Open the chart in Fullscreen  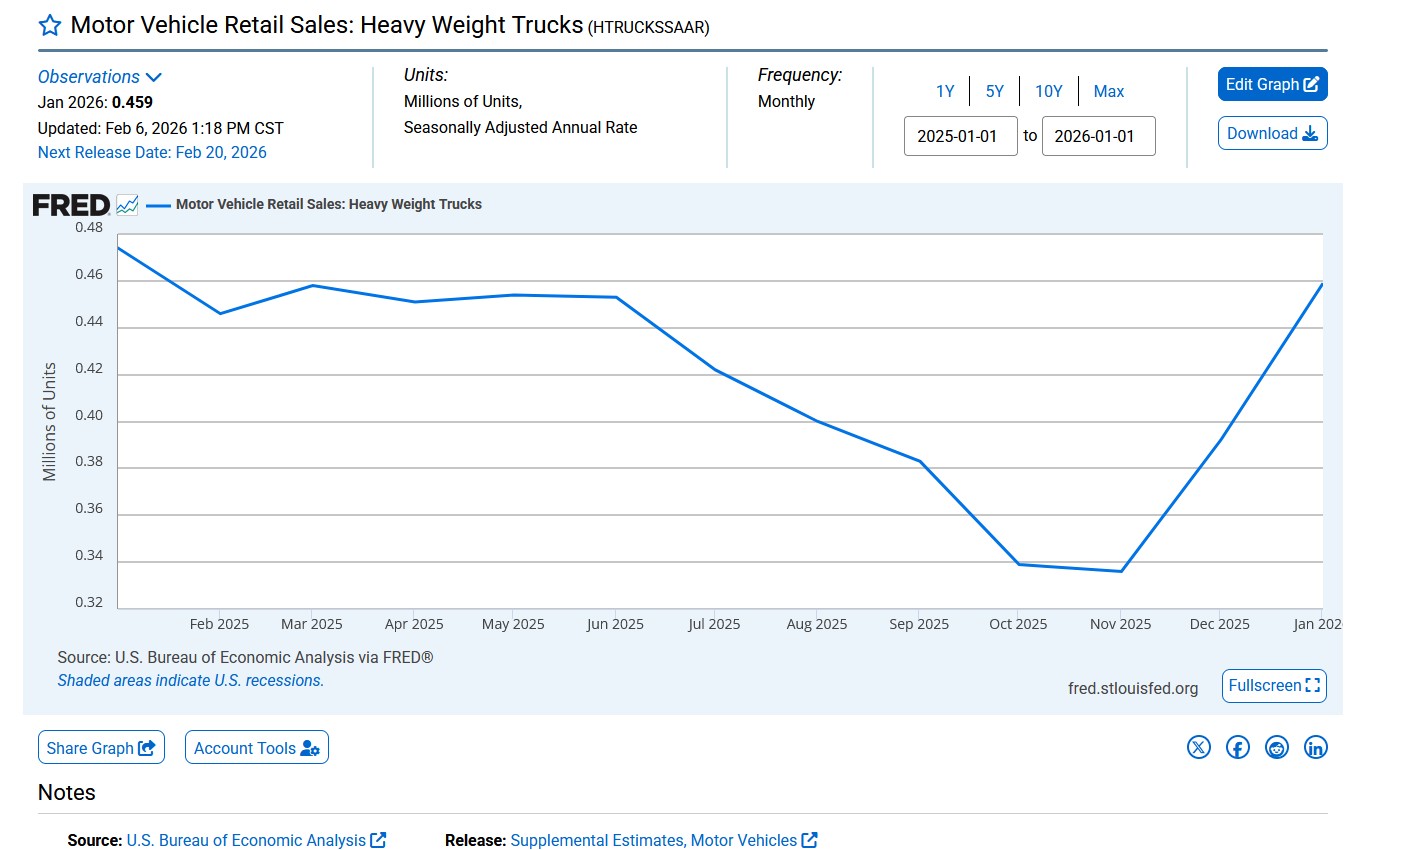(1273, 686)
